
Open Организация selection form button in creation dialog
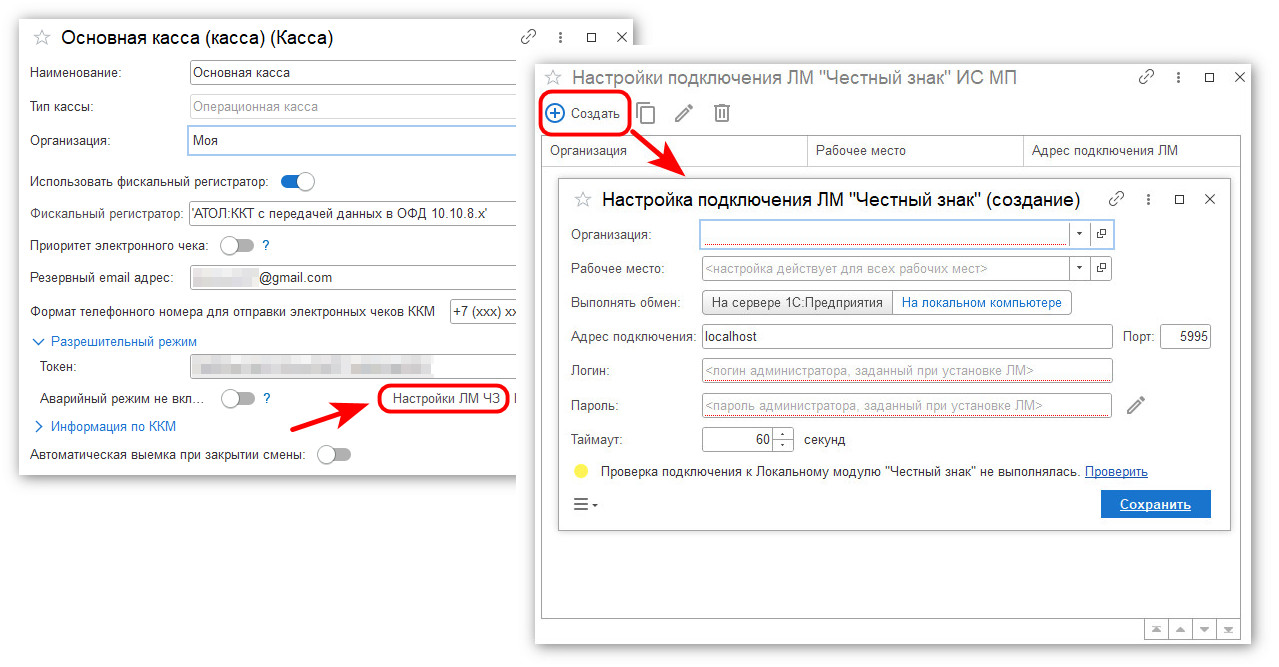(x=1101, y=234)
